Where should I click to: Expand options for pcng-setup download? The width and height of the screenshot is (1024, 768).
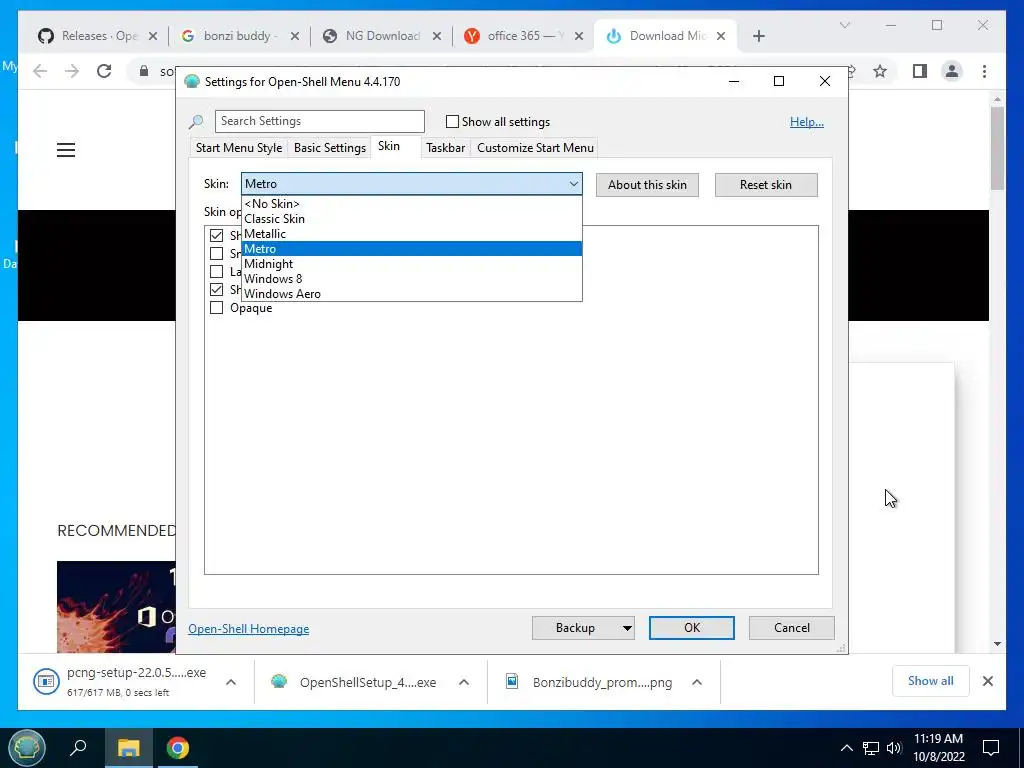(231, 682)
